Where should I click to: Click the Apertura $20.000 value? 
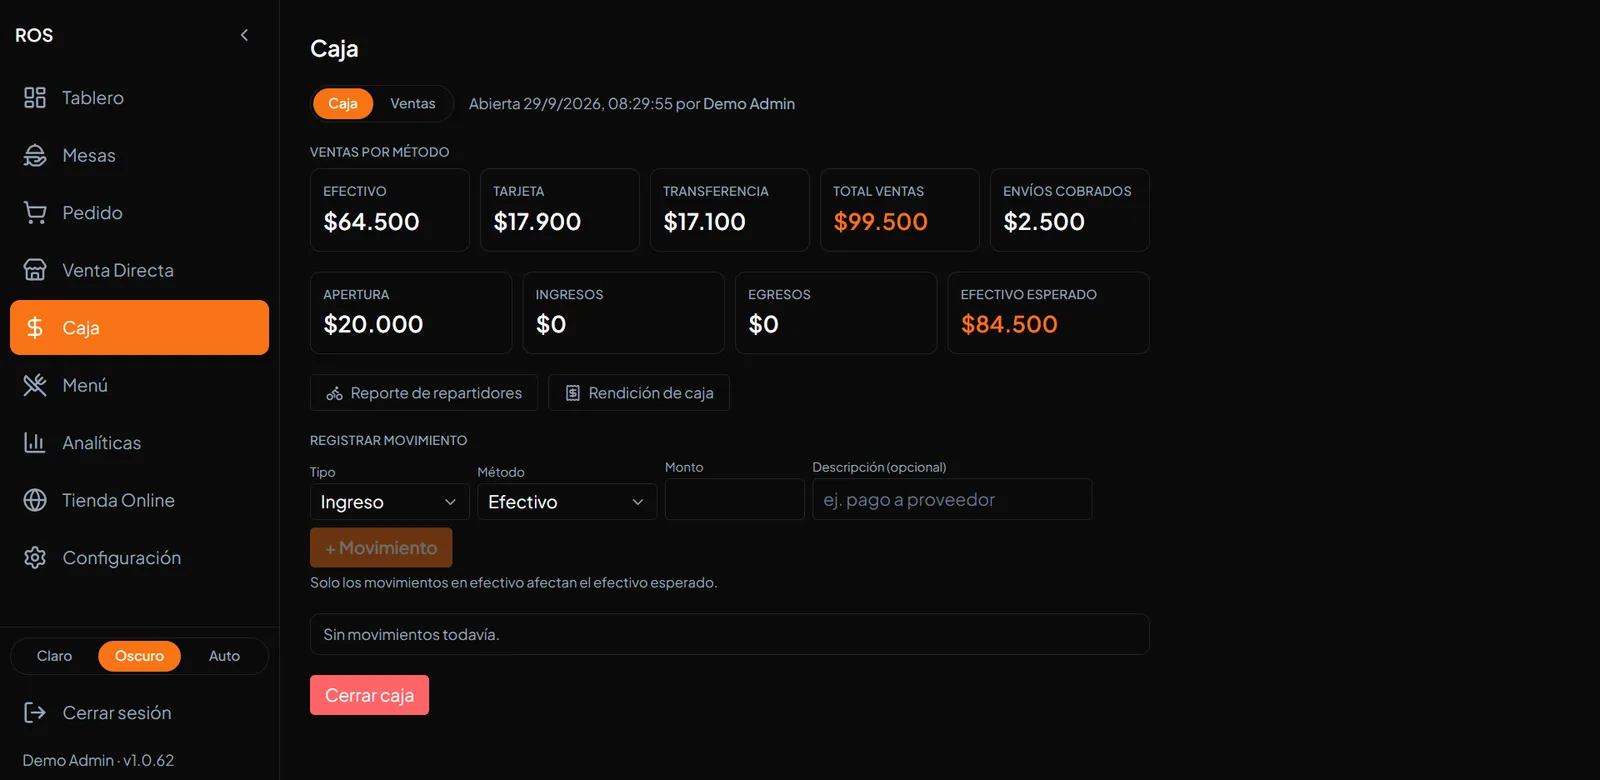click(373, 324)
